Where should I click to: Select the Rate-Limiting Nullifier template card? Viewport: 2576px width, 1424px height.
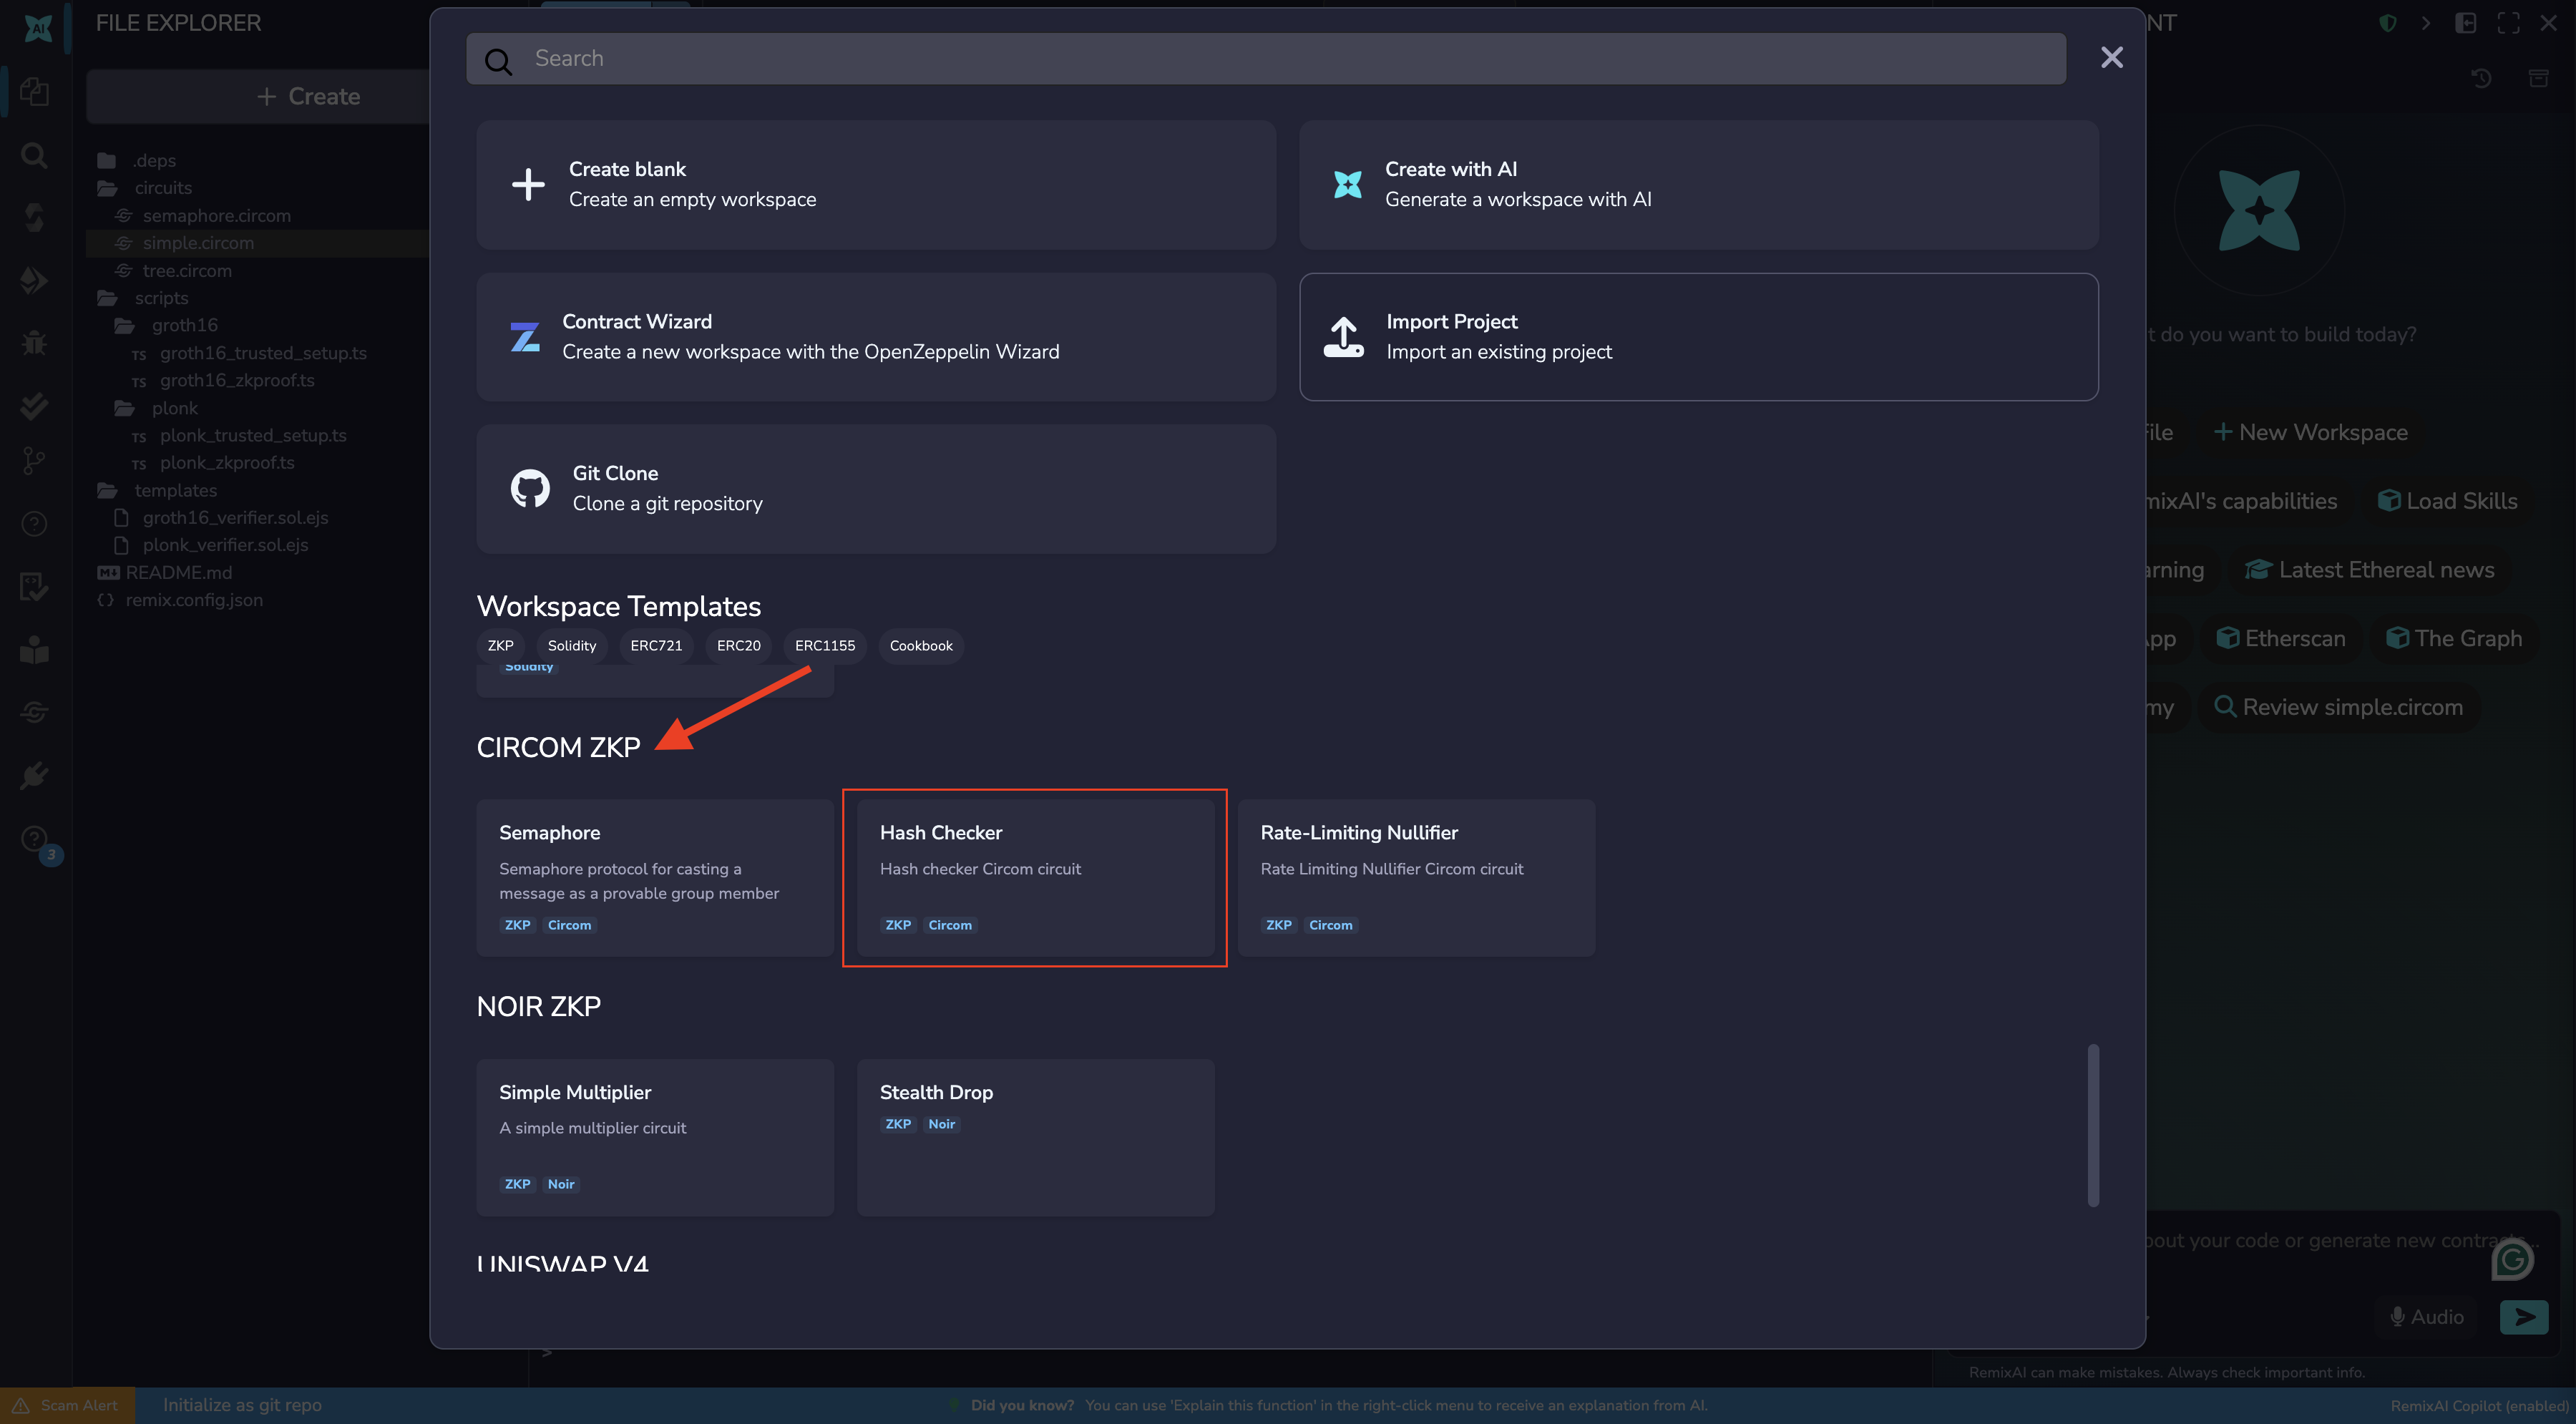click(1416, 878)
